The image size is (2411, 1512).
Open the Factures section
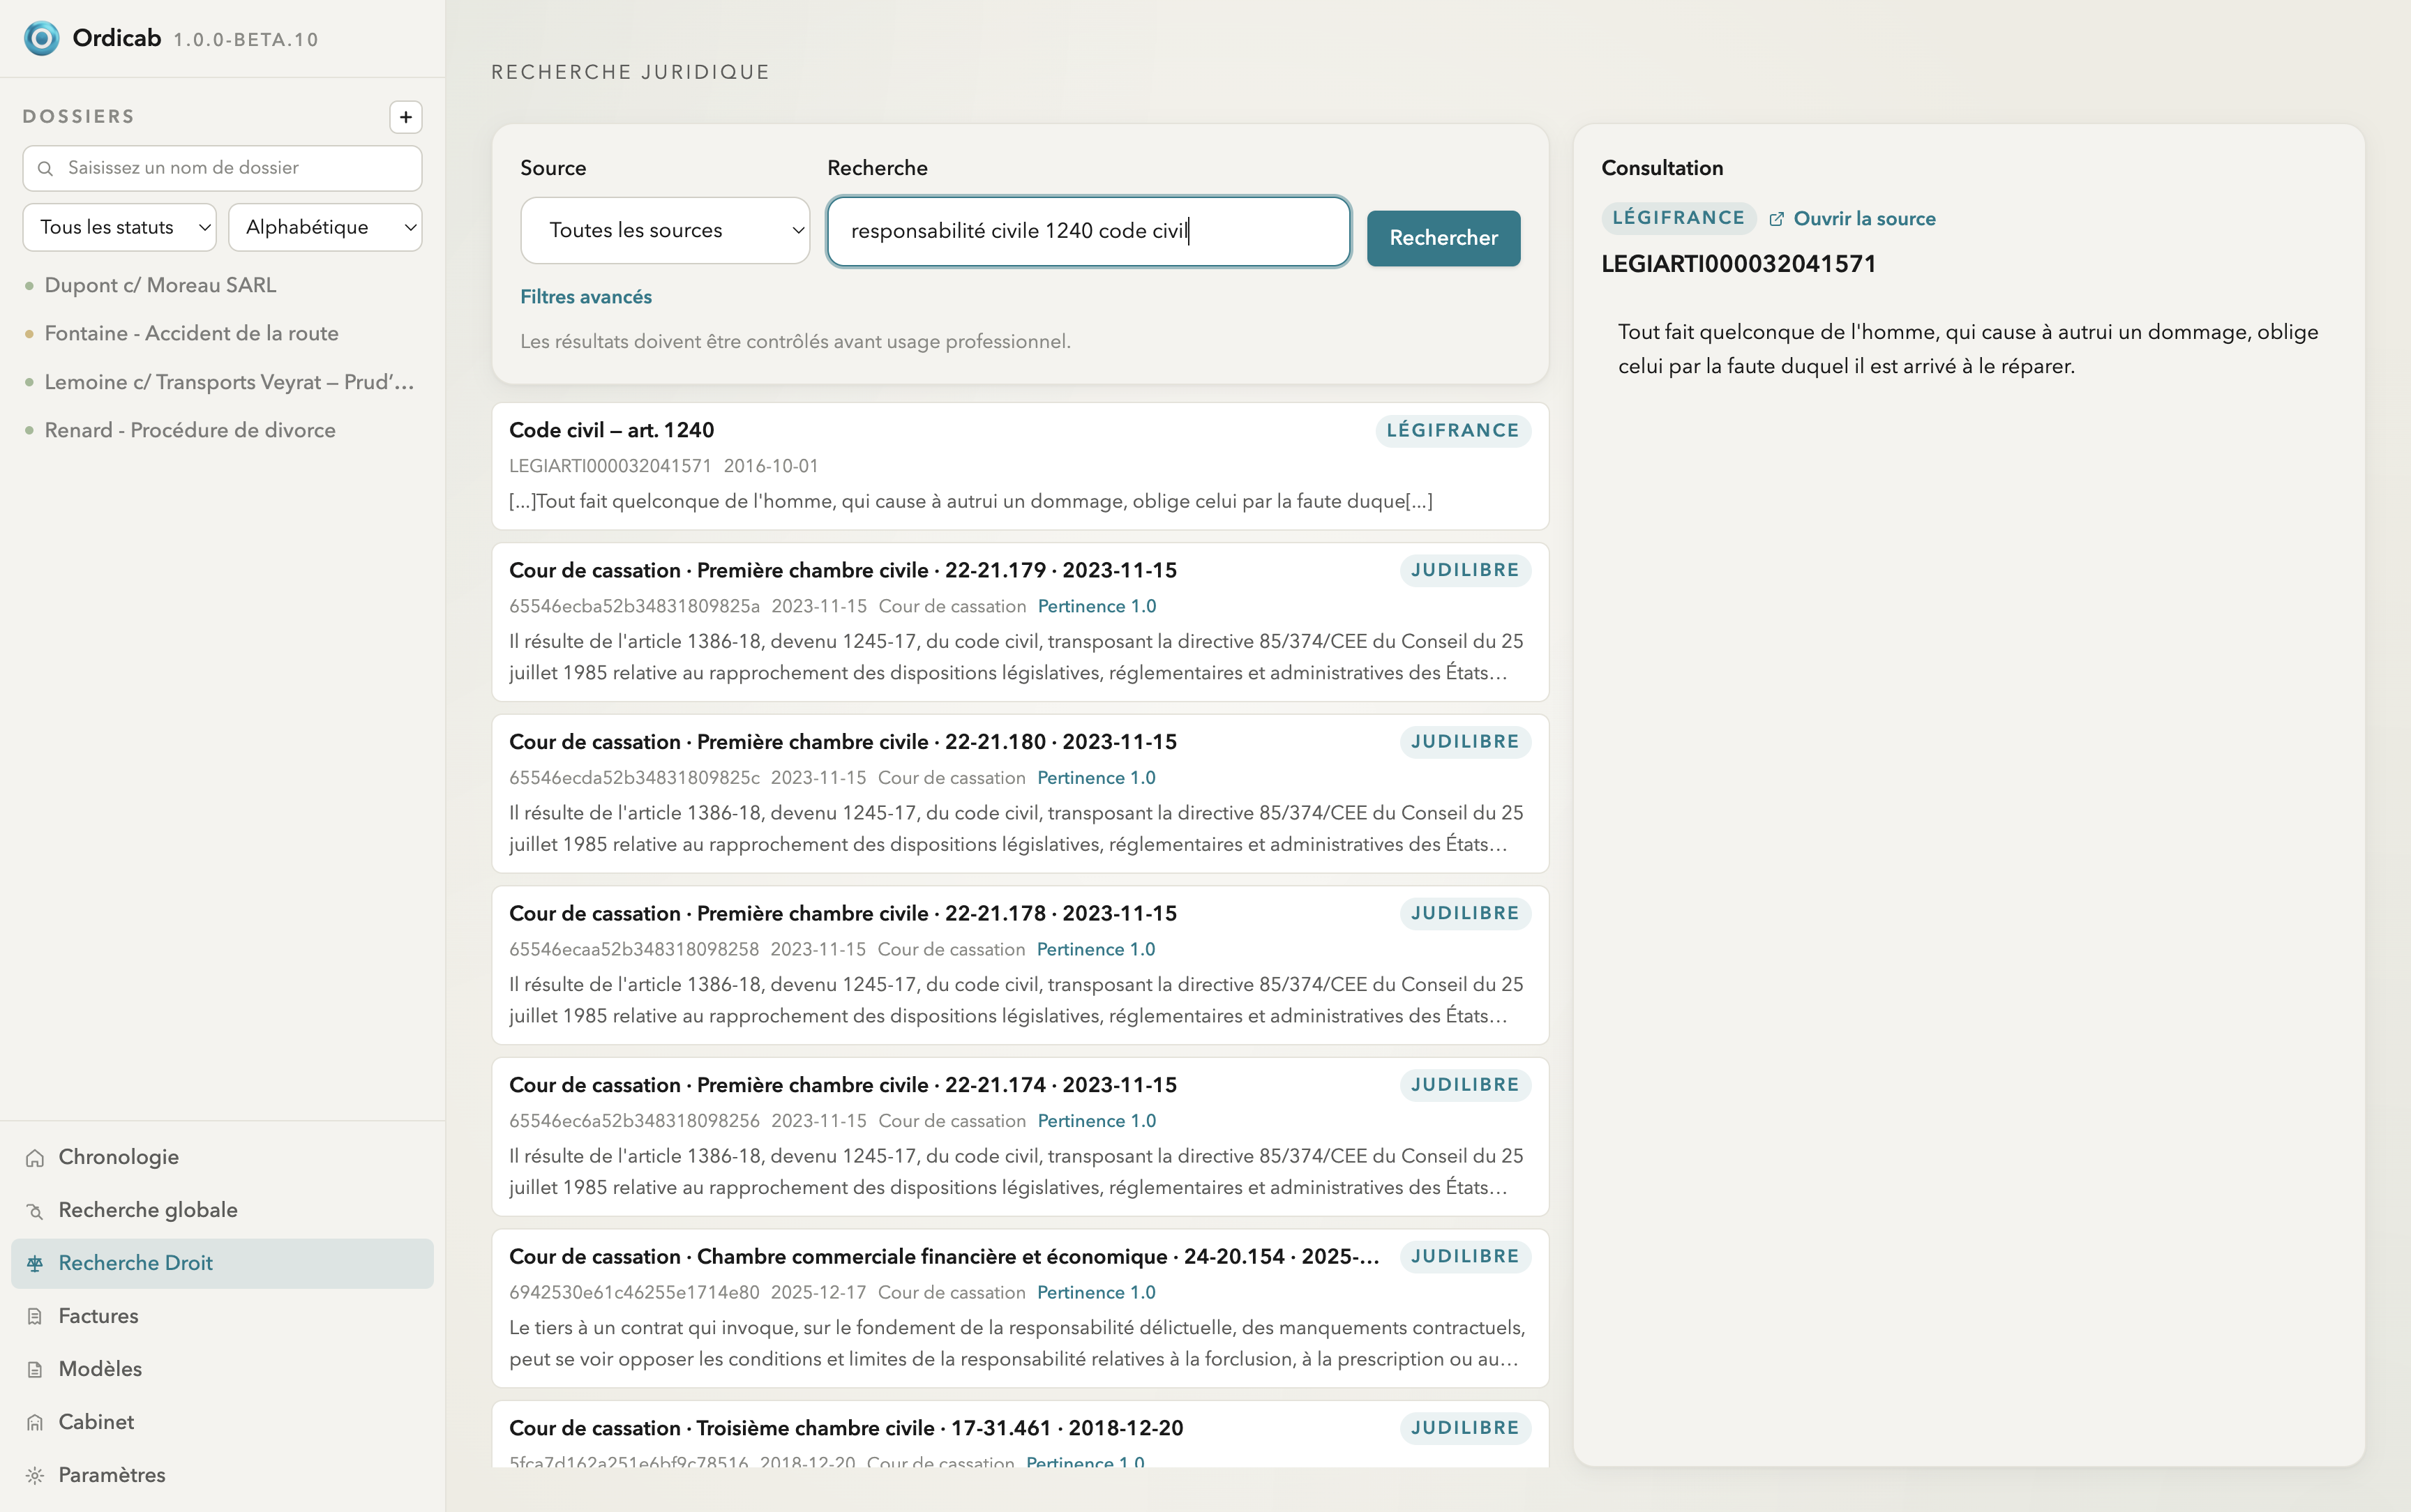(222, 1316)
